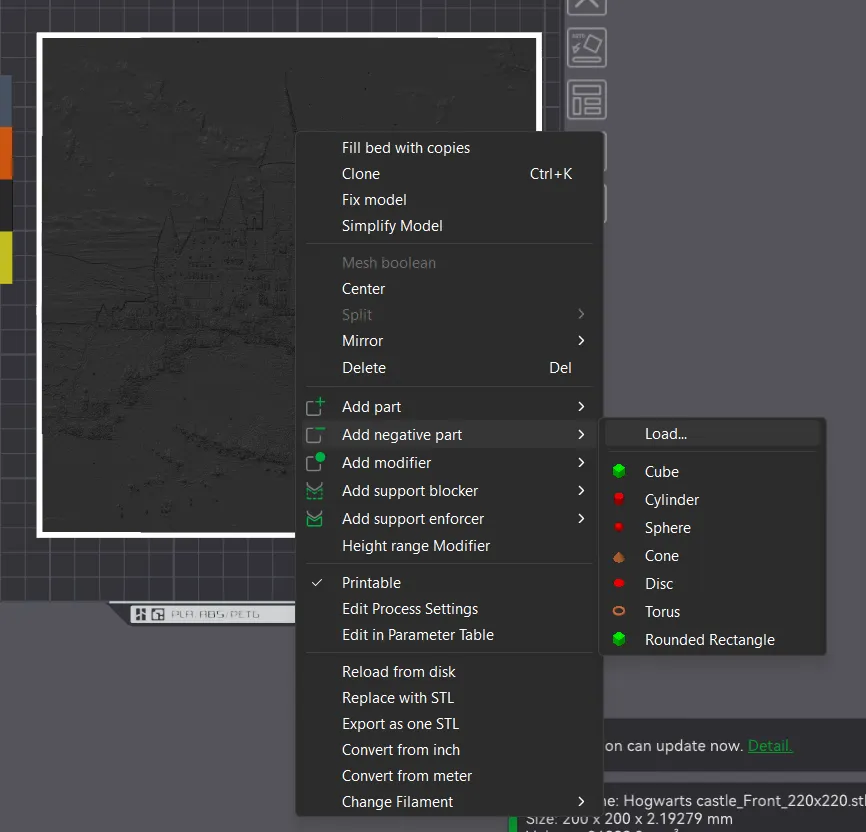Click the Hogwarts castle_Front_220x220.stl file name
Image resolution: width=866 pixels, height=832 pixels.
744,801
